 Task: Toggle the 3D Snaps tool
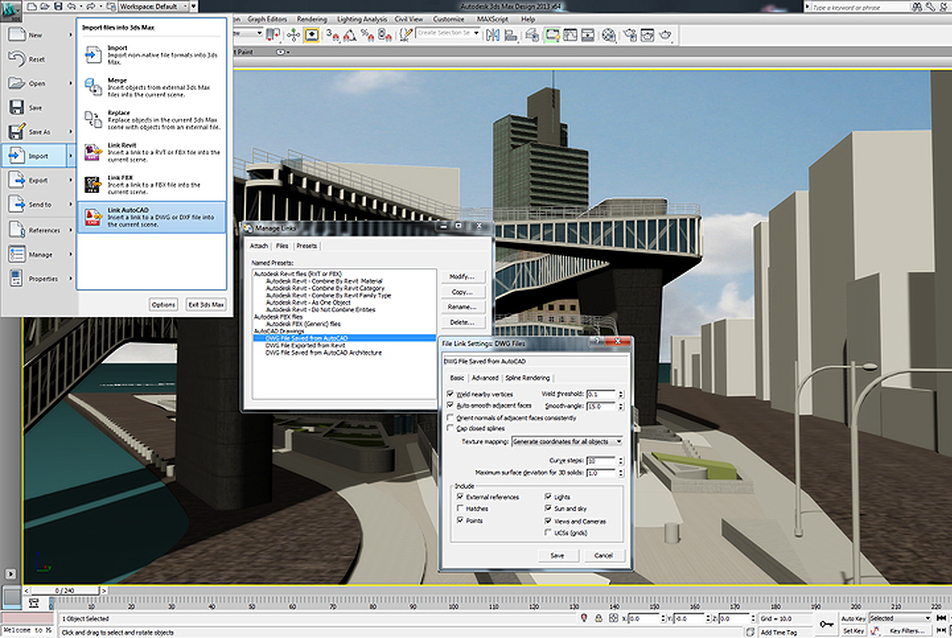click(332, 35)
